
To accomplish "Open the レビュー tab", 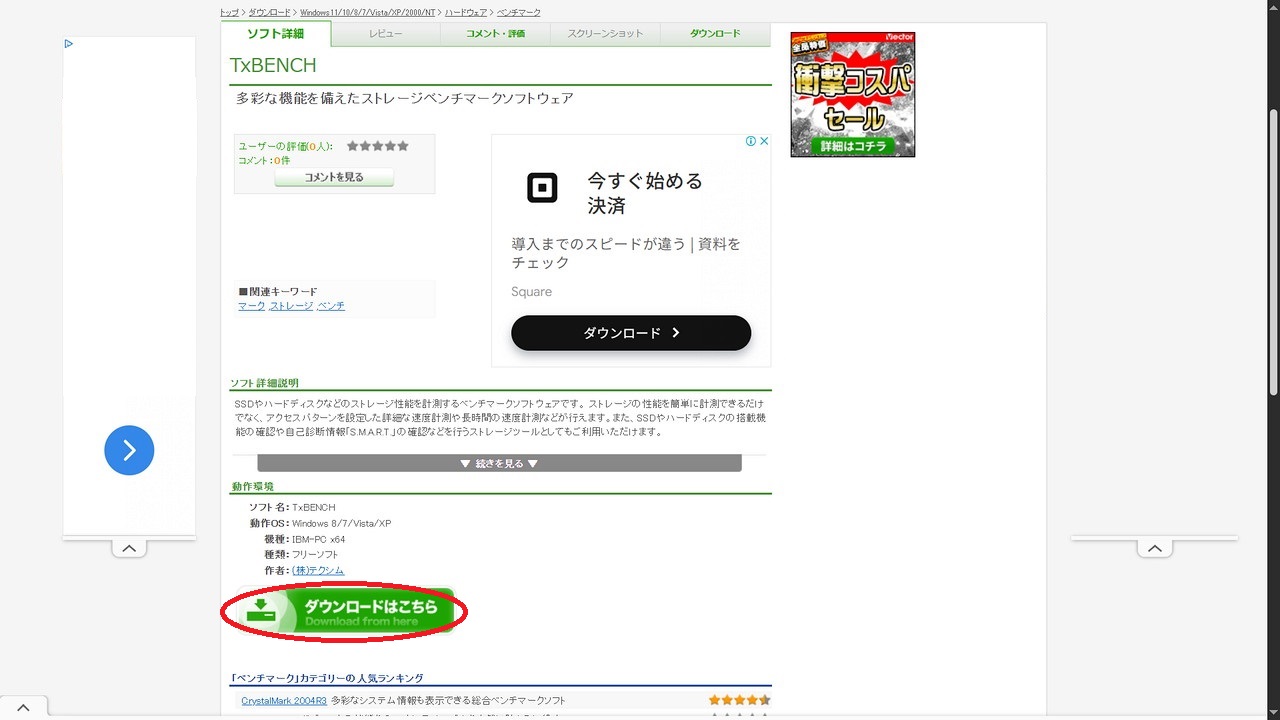I will [385, 34].
